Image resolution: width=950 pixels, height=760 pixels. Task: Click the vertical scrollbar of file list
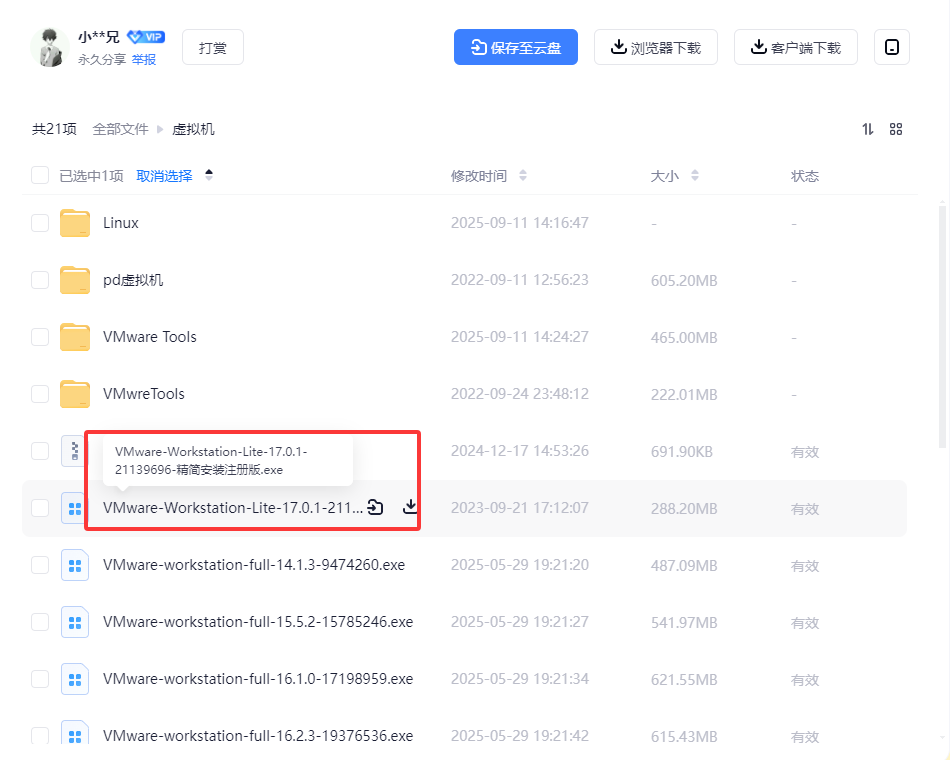click(942, 327)
